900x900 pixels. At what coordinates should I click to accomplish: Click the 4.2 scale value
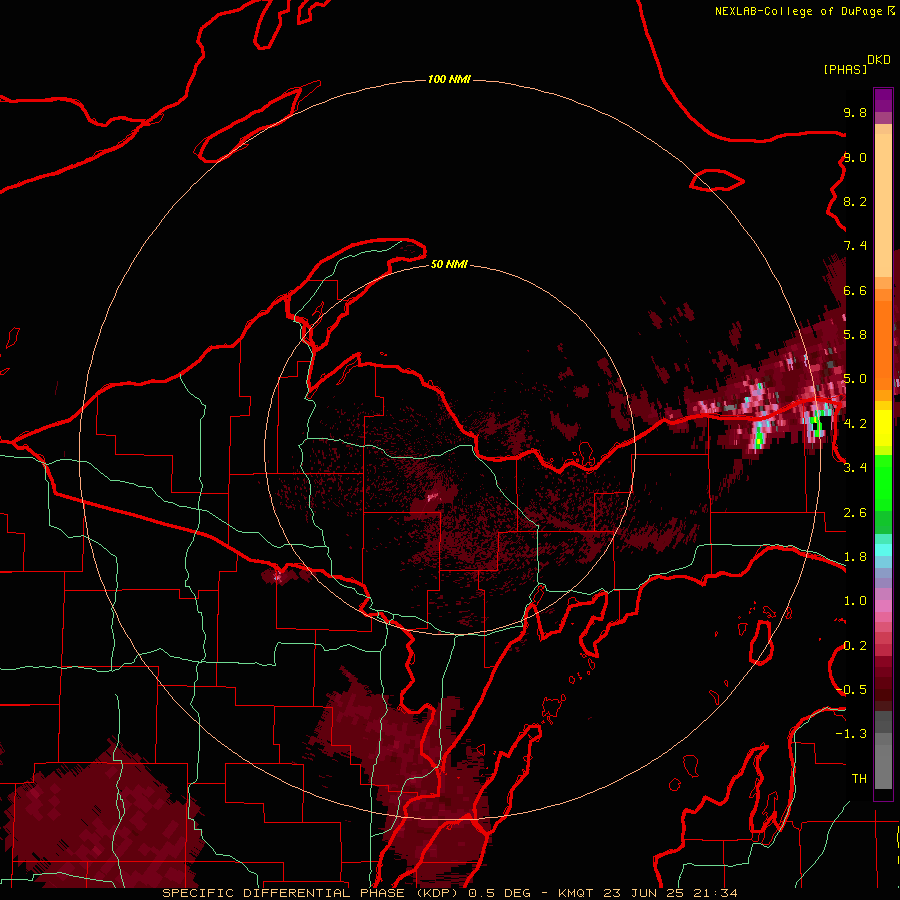pyautogui.click(x=855, y=424)
